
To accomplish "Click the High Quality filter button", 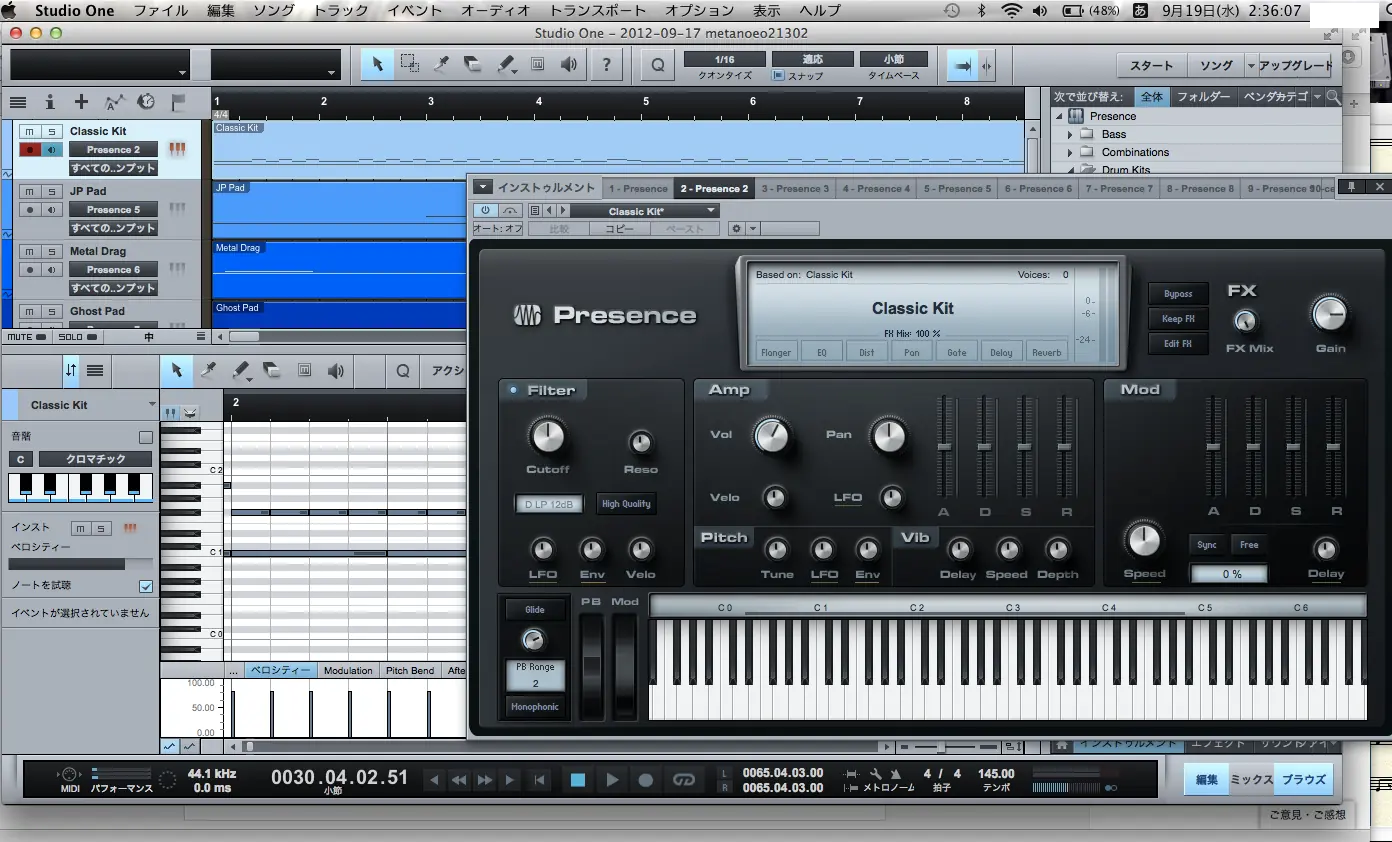I will [626, 504].
